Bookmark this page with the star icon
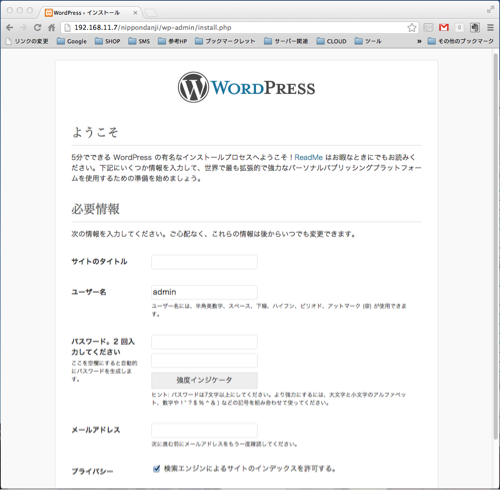Screen dimensions: 500x490 [x=412, y=28]
